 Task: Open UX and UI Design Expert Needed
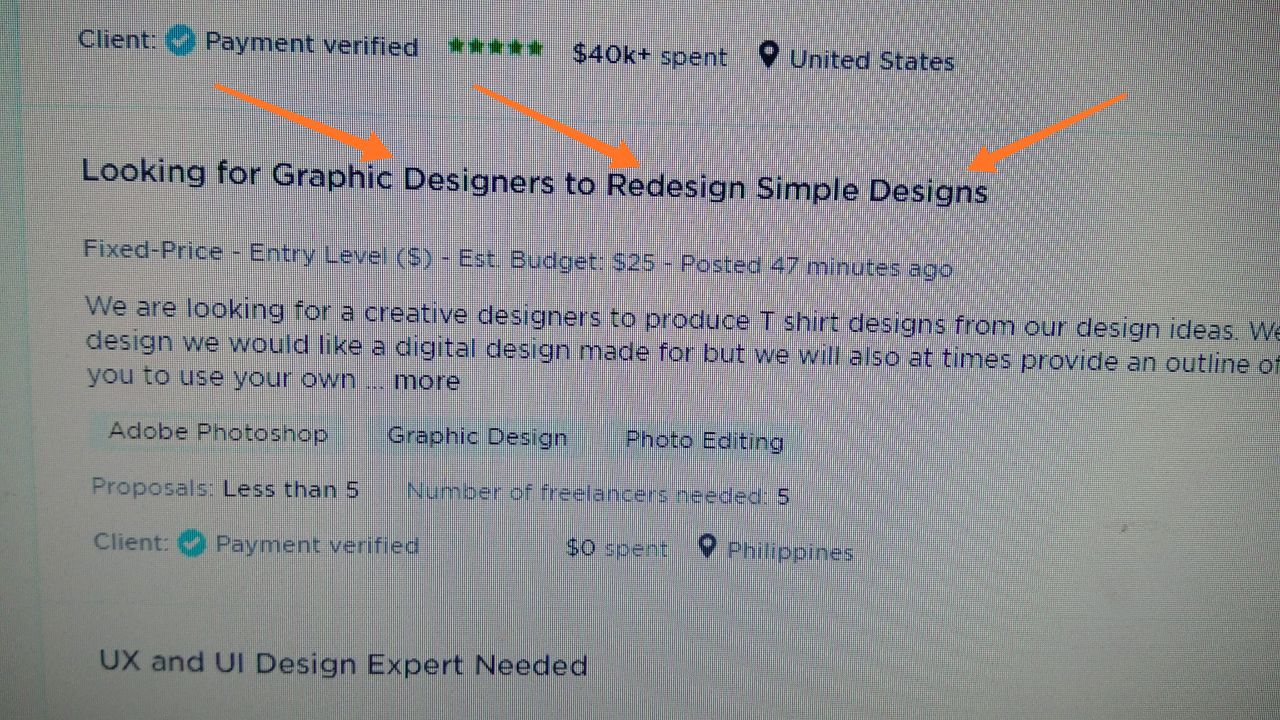(x=343, y=664)
